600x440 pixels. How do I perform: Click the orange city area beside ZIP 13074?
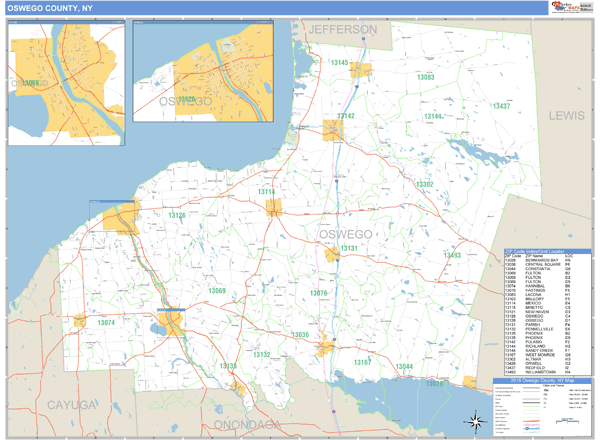pos(79,322)
